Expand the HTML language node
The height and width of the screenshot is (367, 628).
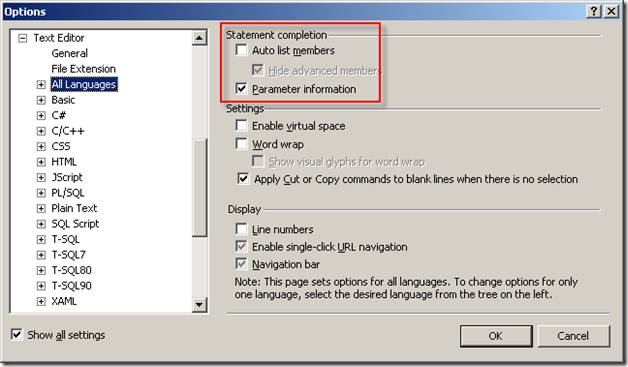pos(41,162)
